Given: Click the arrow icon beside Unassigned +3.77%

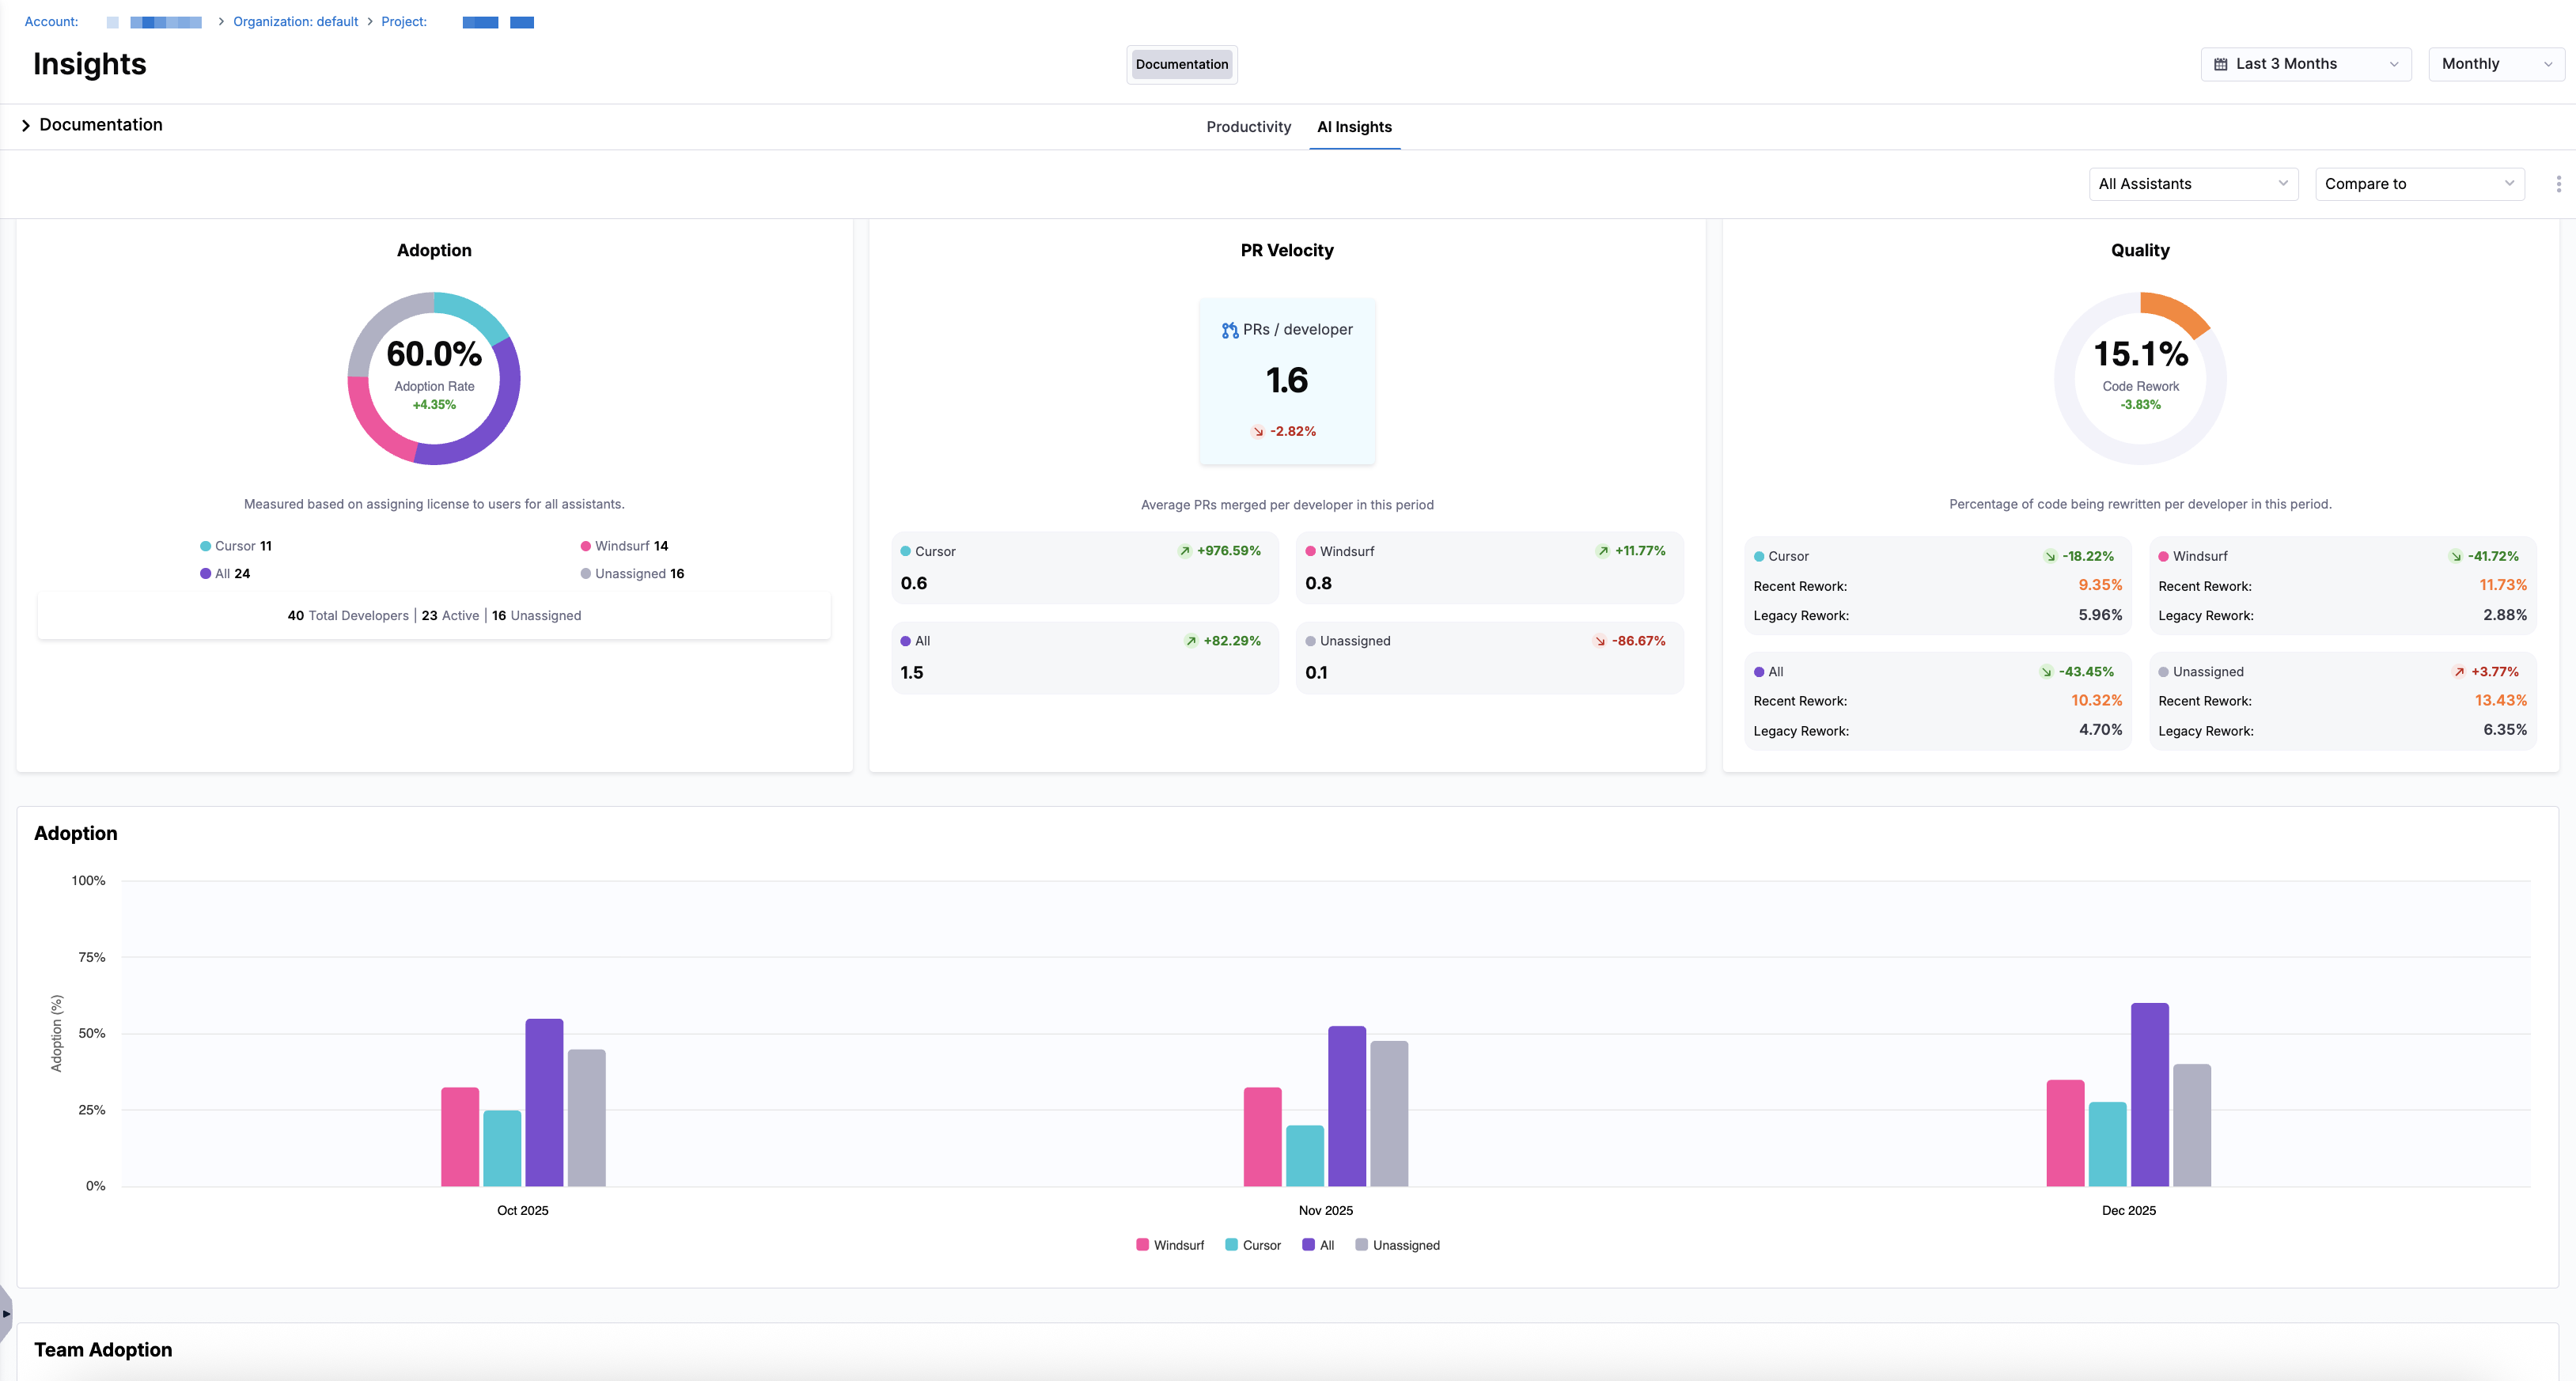Looking at the screenshot, I should (x=2459, y=672).
